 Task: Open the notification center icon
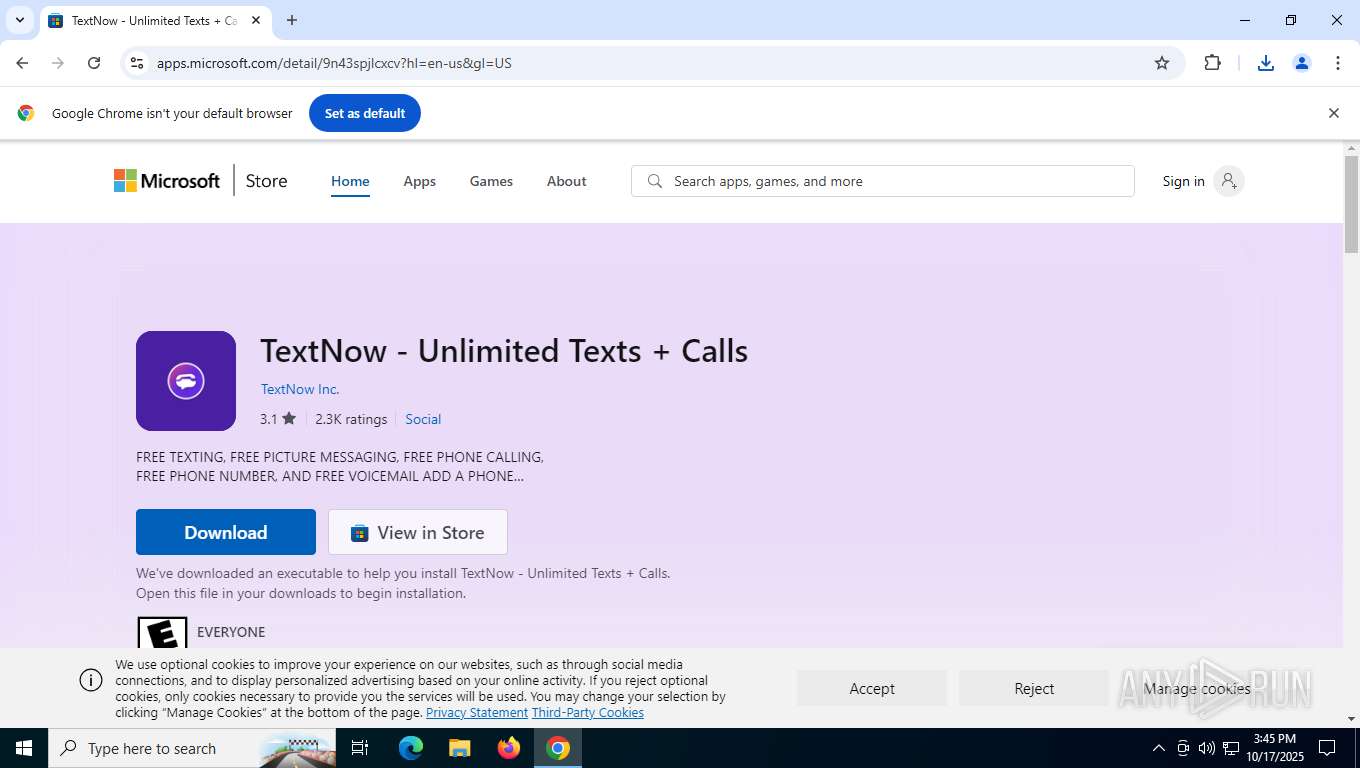point(1327,748)
